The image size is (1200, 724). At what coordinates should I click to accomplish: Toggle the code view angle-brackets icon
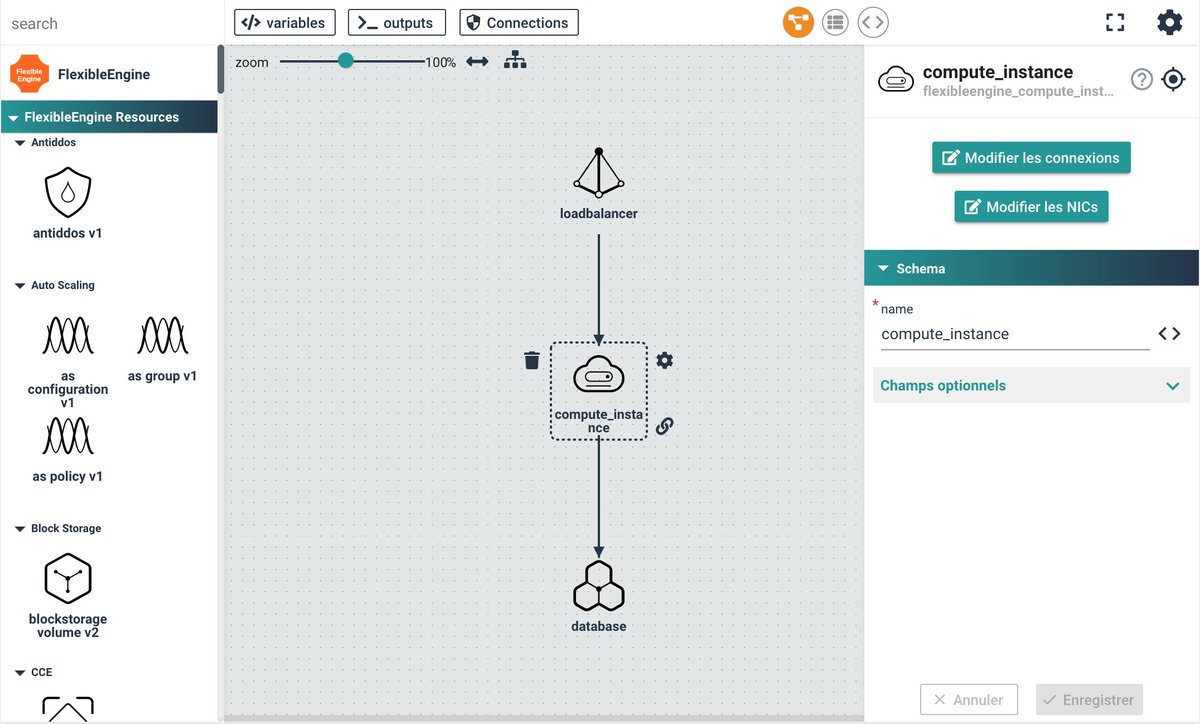872,21
